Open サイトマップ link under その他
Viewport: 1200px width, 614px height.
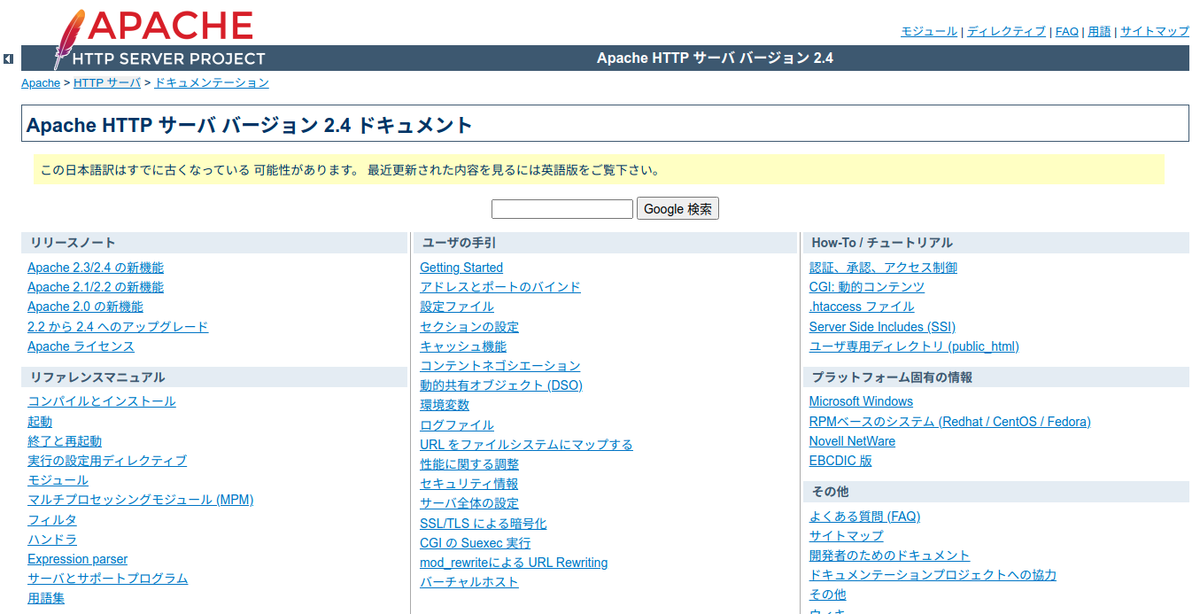coord(846,536)
